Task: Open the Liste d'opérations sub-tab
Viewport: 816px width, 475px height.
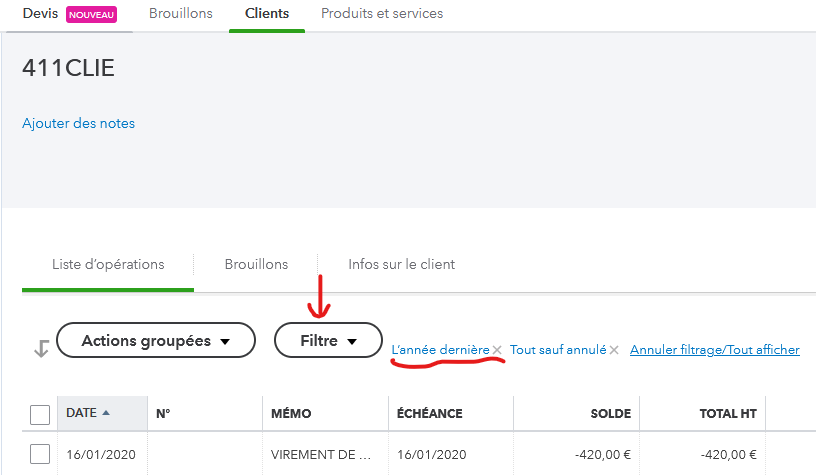Action: (x=108, y=265)
